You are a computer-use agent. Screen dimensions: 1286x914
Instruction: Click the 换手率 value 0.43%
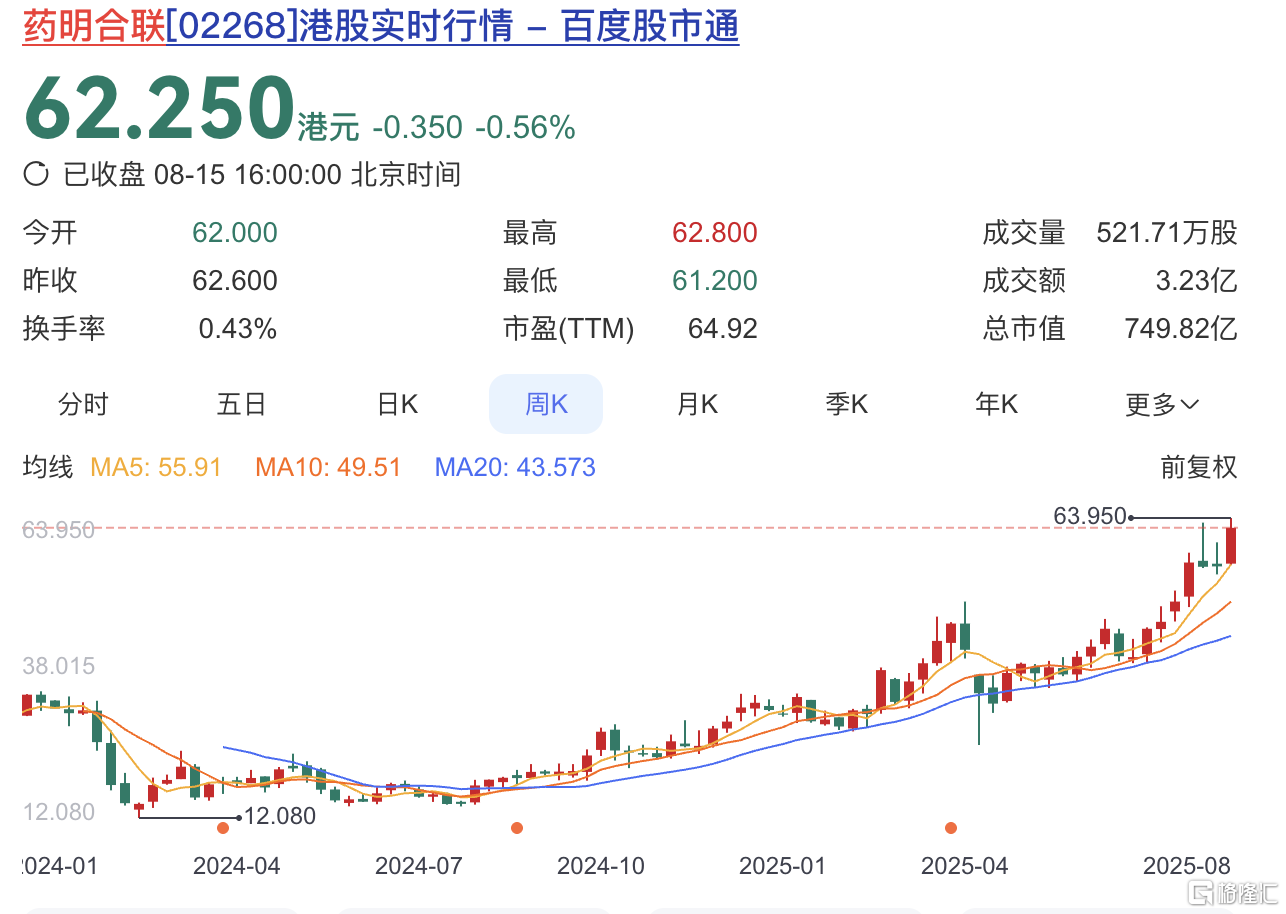(238, 328)
